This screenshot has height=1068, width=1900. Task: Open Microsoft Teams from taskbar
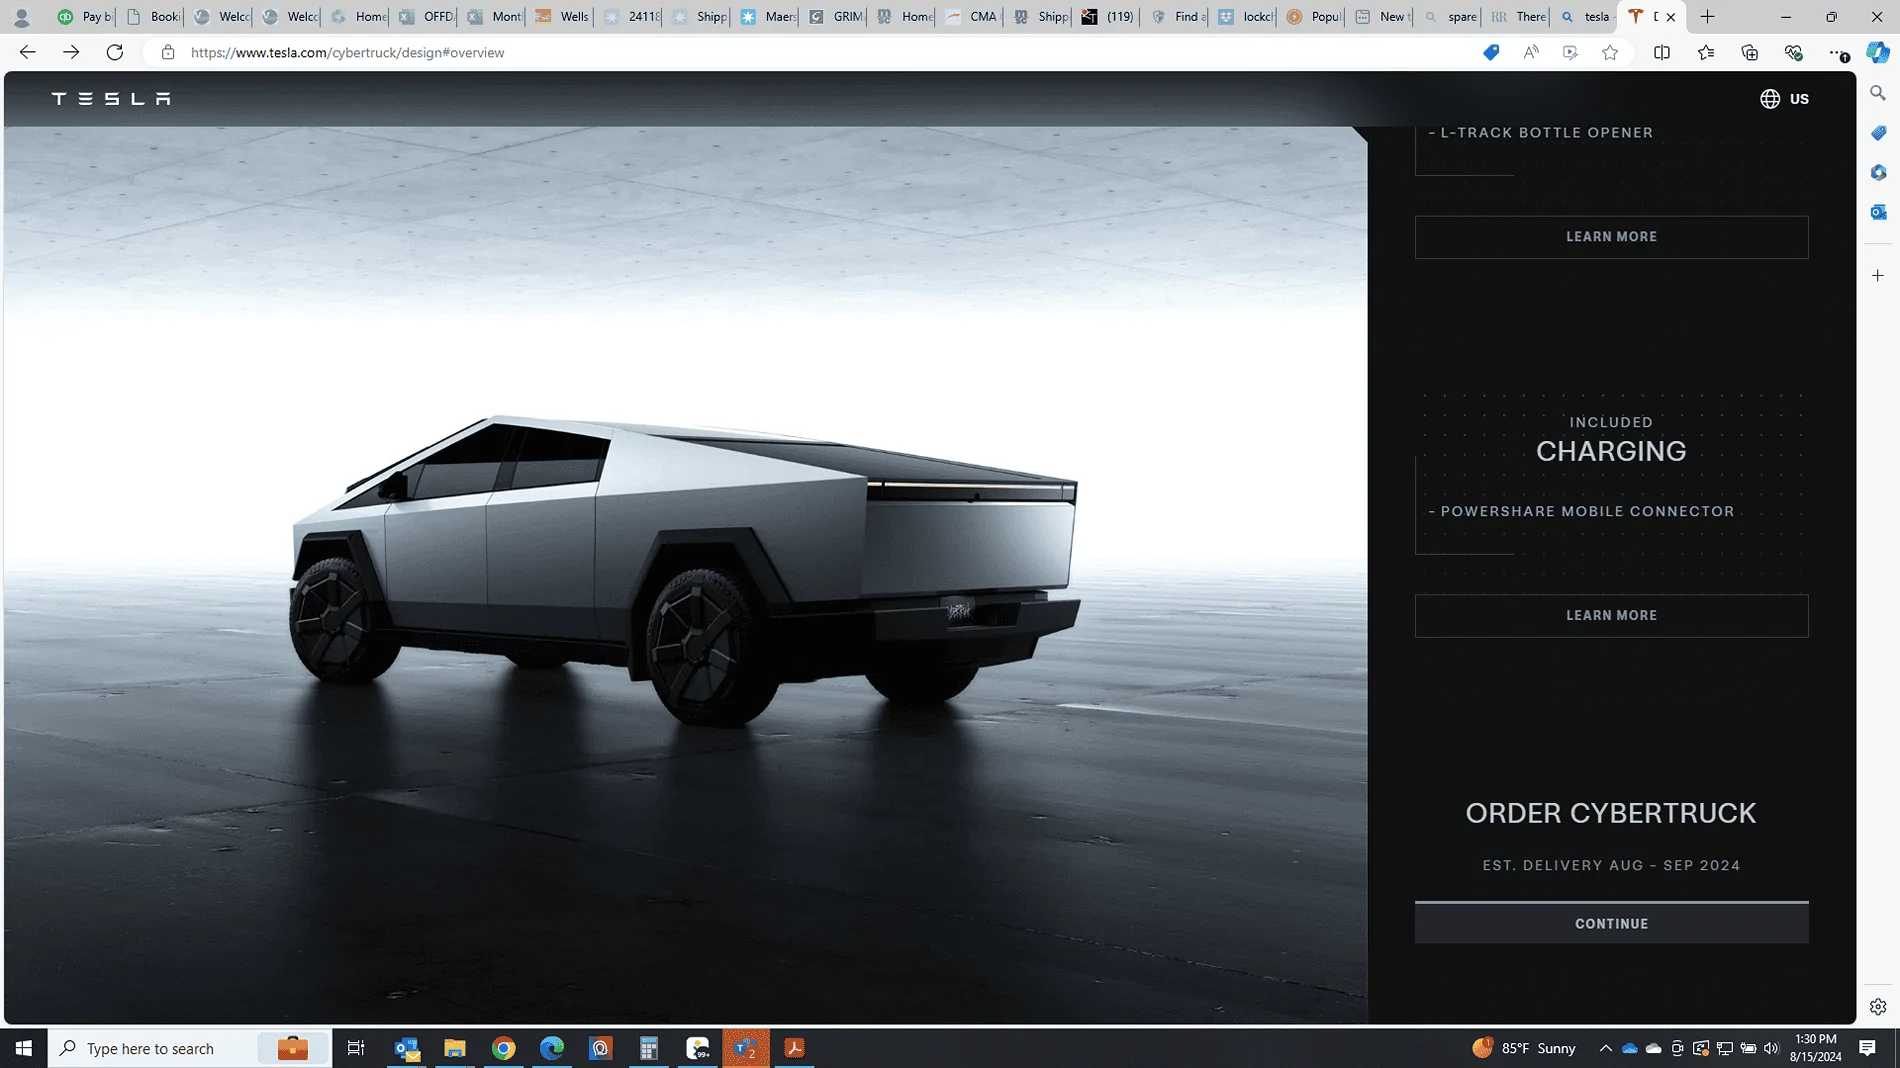click(x=746, y=1048)
